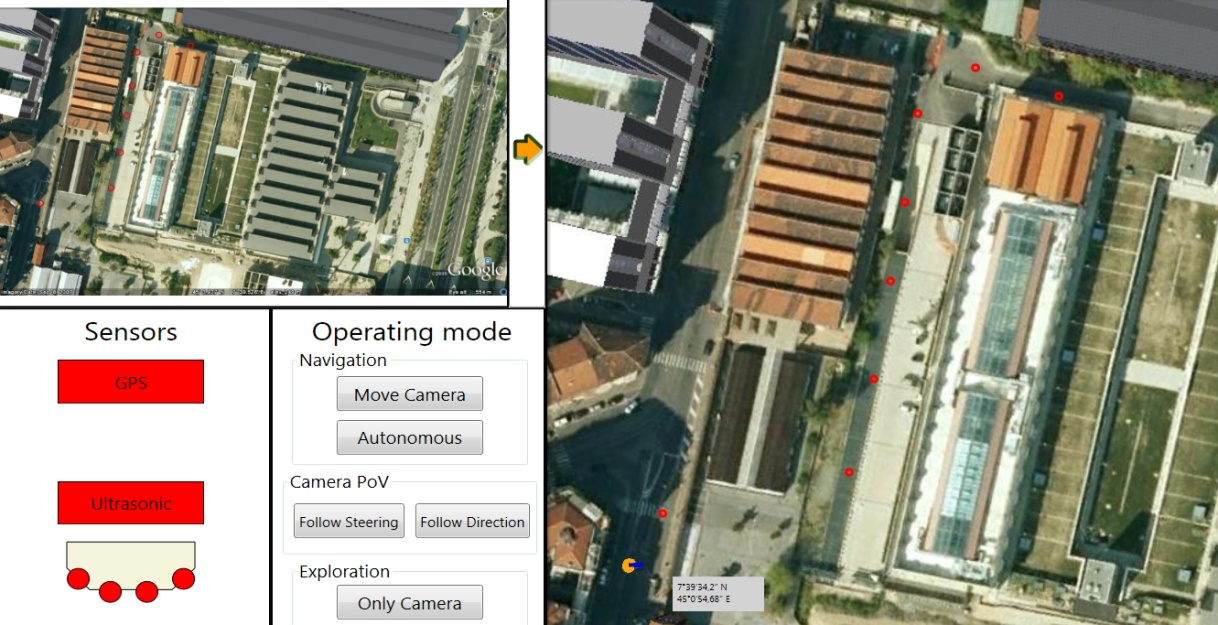The image size is (1218, 625).
Task: Select the third-from-left ultrasonic sensor circle
Action: coord(147,591)
